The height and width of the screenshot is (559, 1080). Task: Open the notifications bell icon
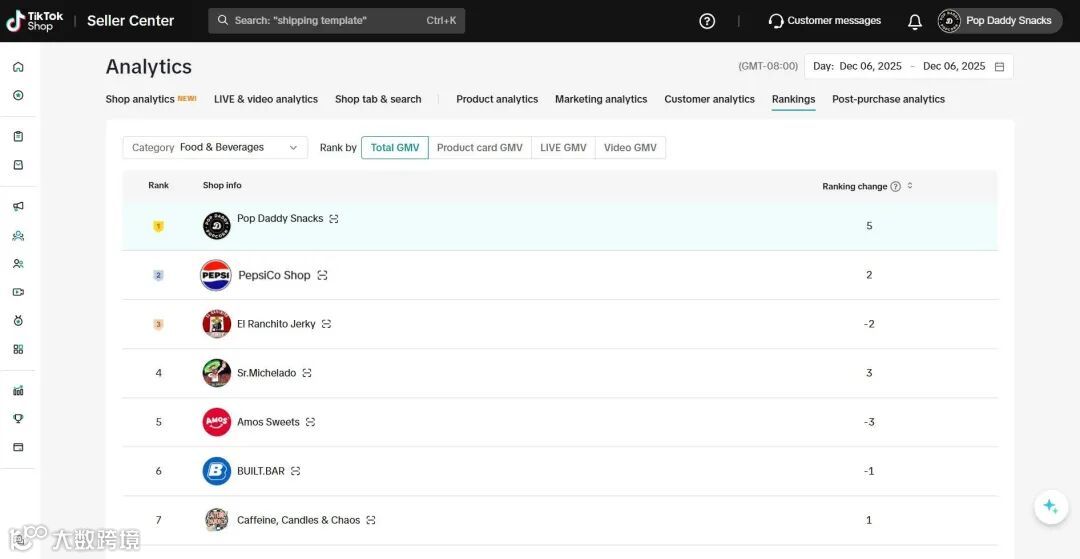click(x=915, y=21)
